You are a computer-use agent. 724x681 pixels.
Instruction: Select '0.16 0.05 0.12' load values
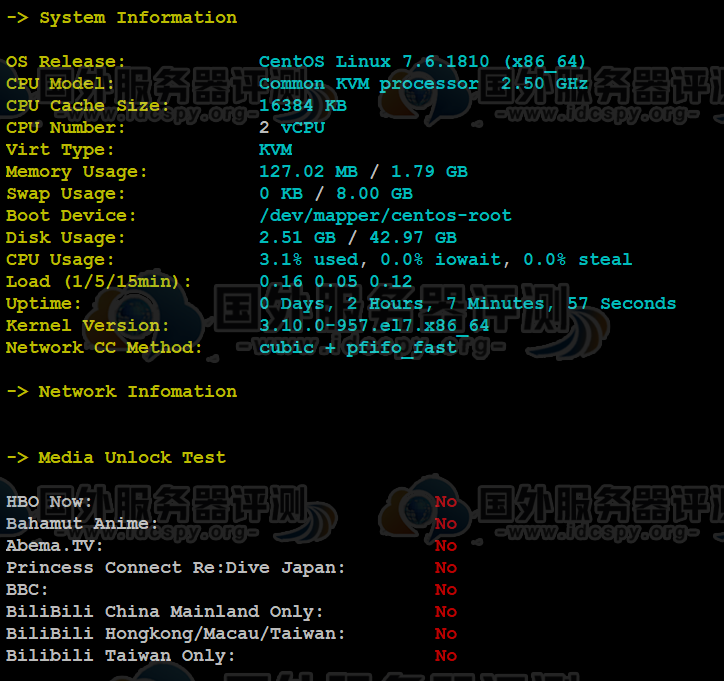pyautogui.click(x=336, y=282)
